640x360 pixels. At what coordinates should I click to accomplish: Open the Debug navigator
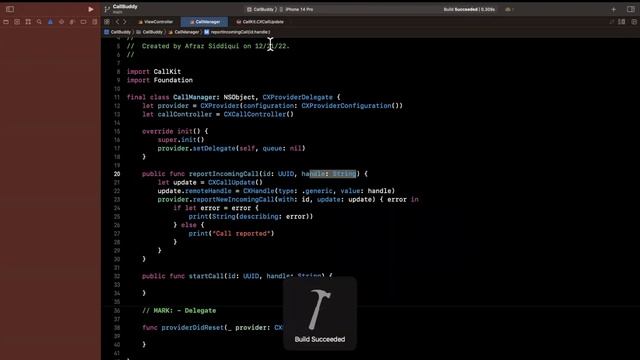[x=72, y=22]
